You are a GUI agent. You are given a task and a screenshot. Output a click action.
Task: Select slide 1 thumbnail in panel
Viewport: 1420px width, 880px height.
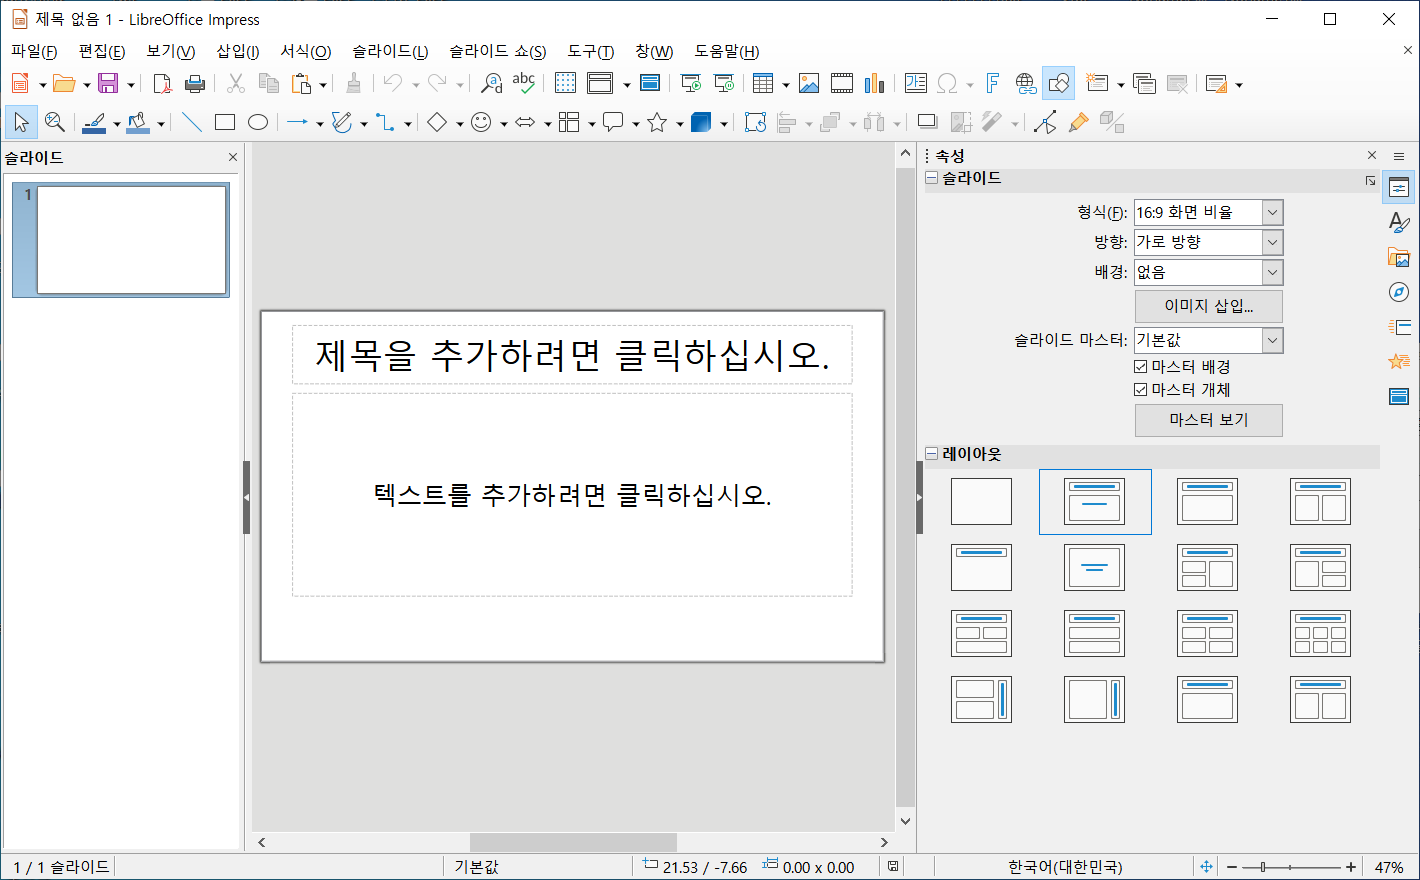[121, 240]
